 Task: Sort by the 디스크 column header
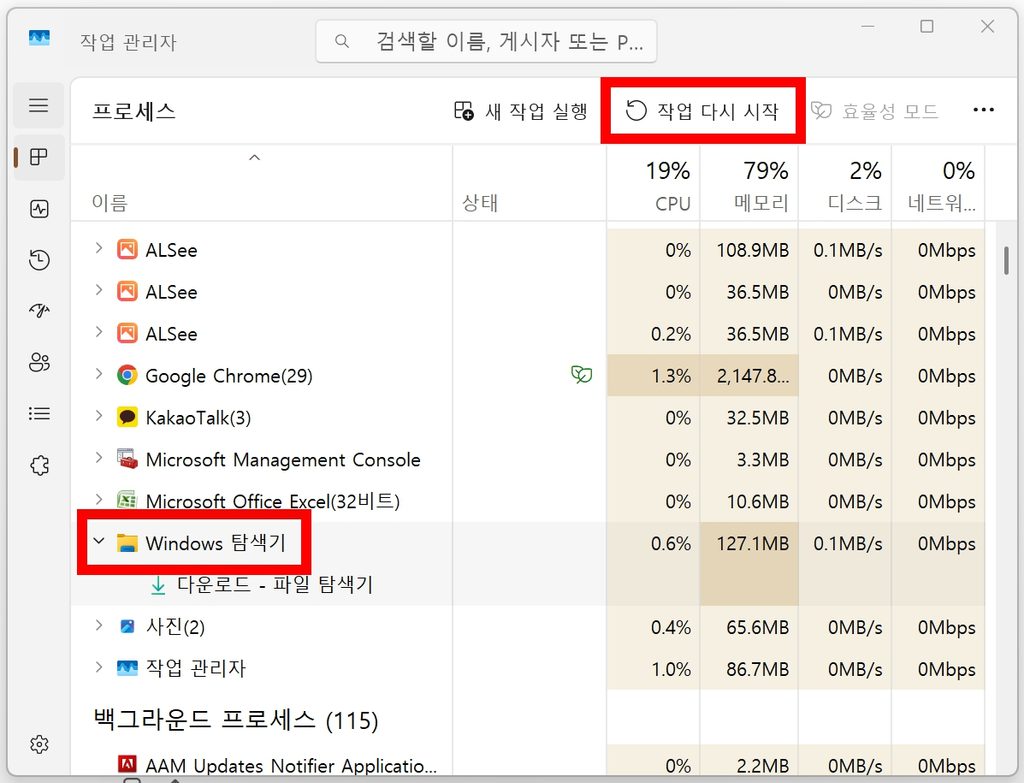click(845, 184)
